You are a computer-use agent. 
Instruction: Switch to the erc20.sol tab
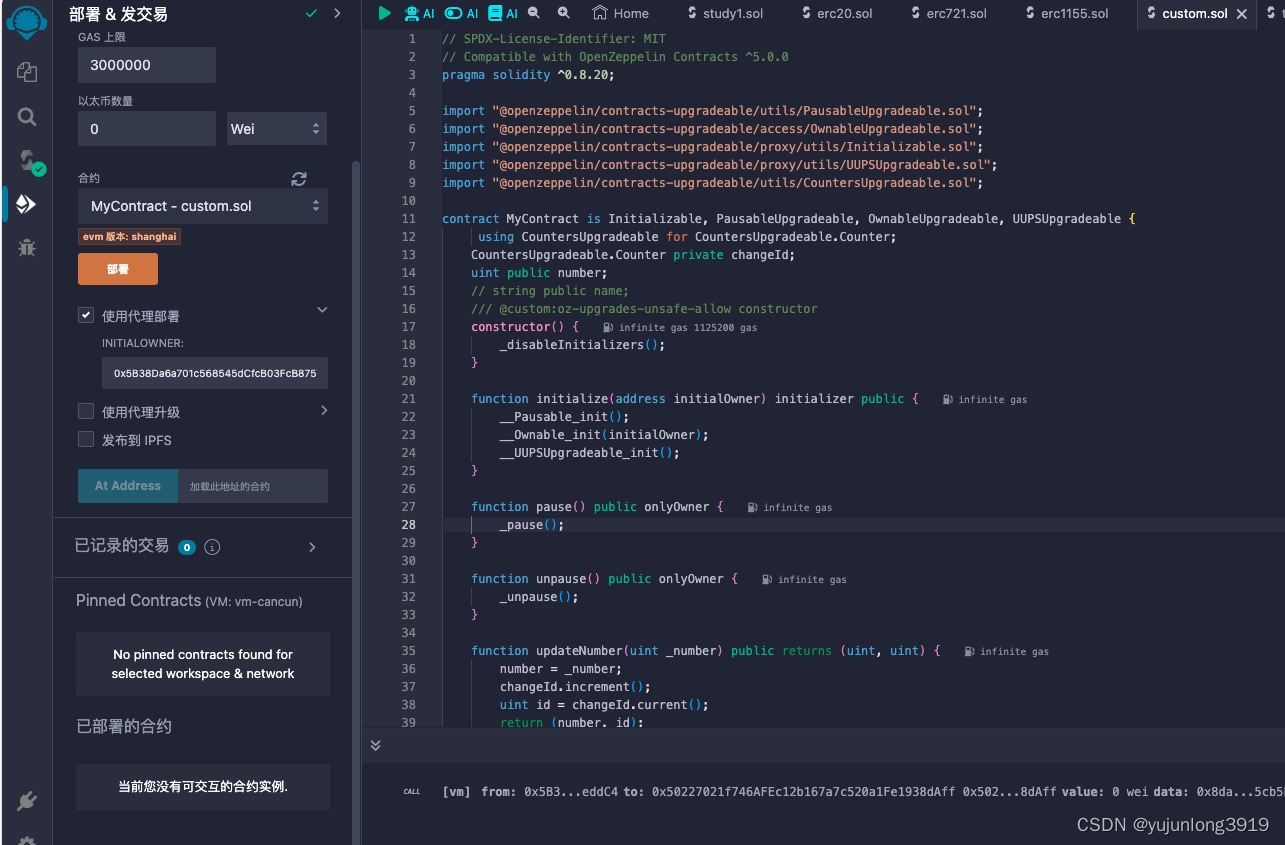tap(838, 13)
